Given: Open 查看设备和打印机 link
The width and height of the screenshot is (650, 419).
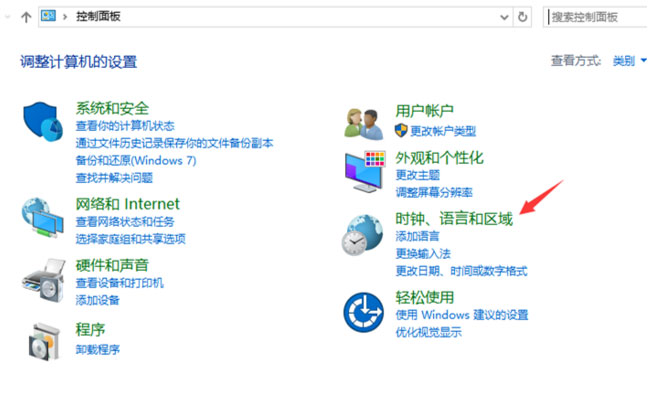Looking at the screenshot, I should coord(119,283).
